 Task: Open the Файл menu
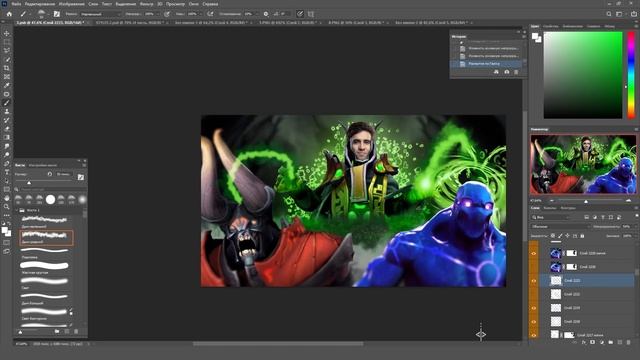16,4
